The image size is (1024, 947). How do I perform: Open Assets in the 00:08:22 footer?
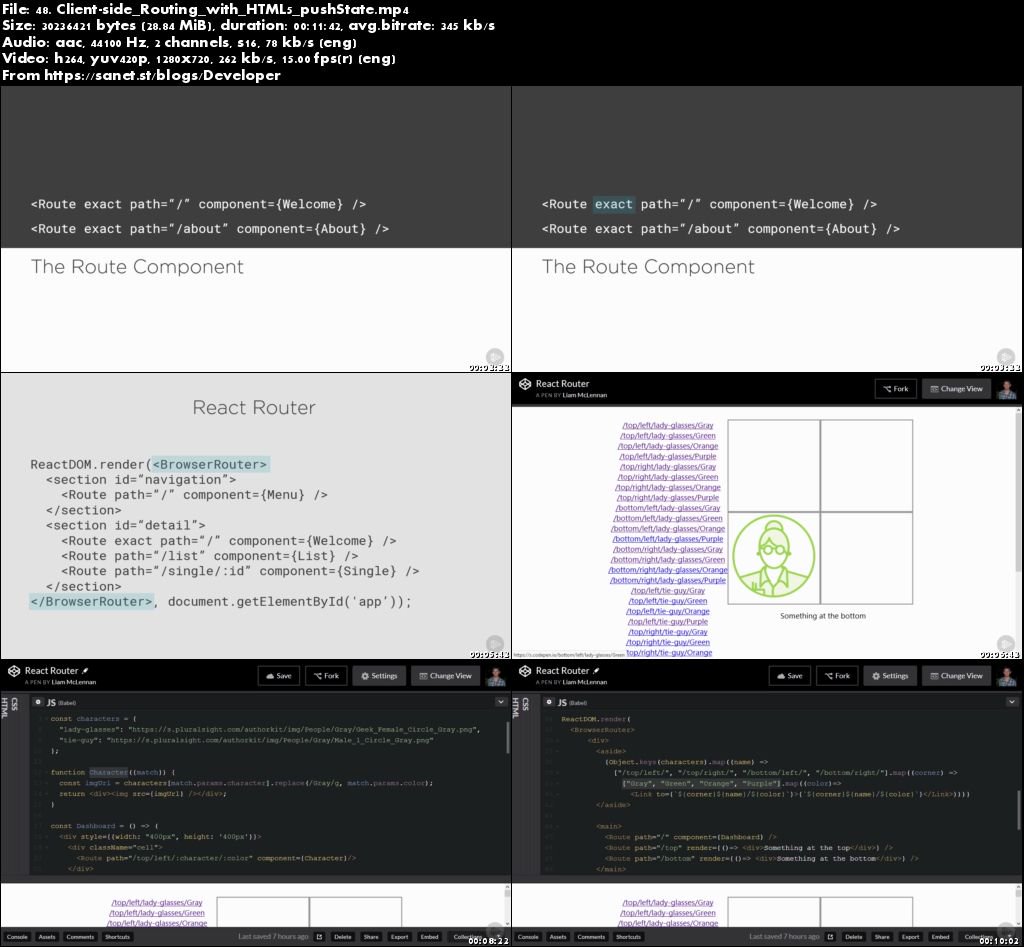tap(47, 937)
